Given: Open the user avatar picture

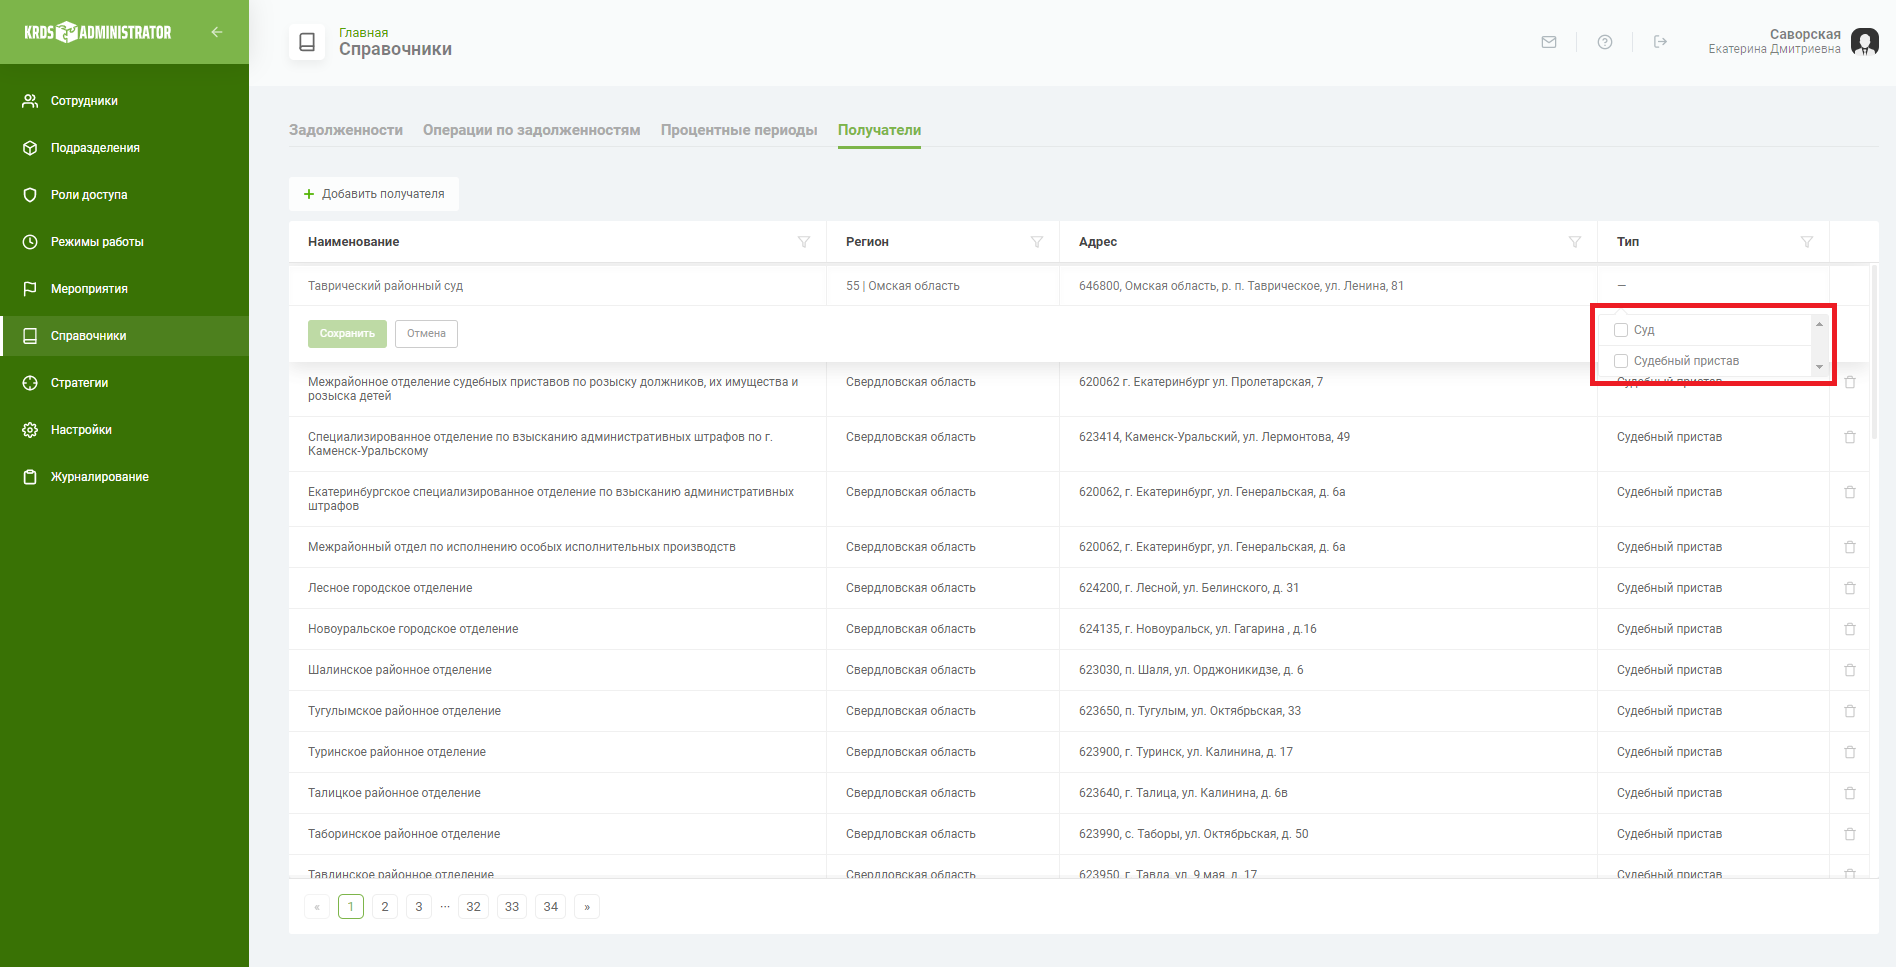Looking at the screenshot, I should pos(1865,41).
